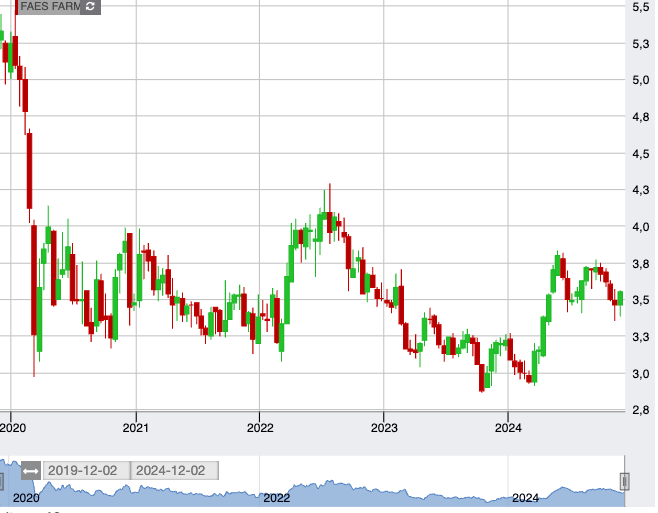
Task: Click the date range double-arrow icon
Action: (x=31, y=471)
